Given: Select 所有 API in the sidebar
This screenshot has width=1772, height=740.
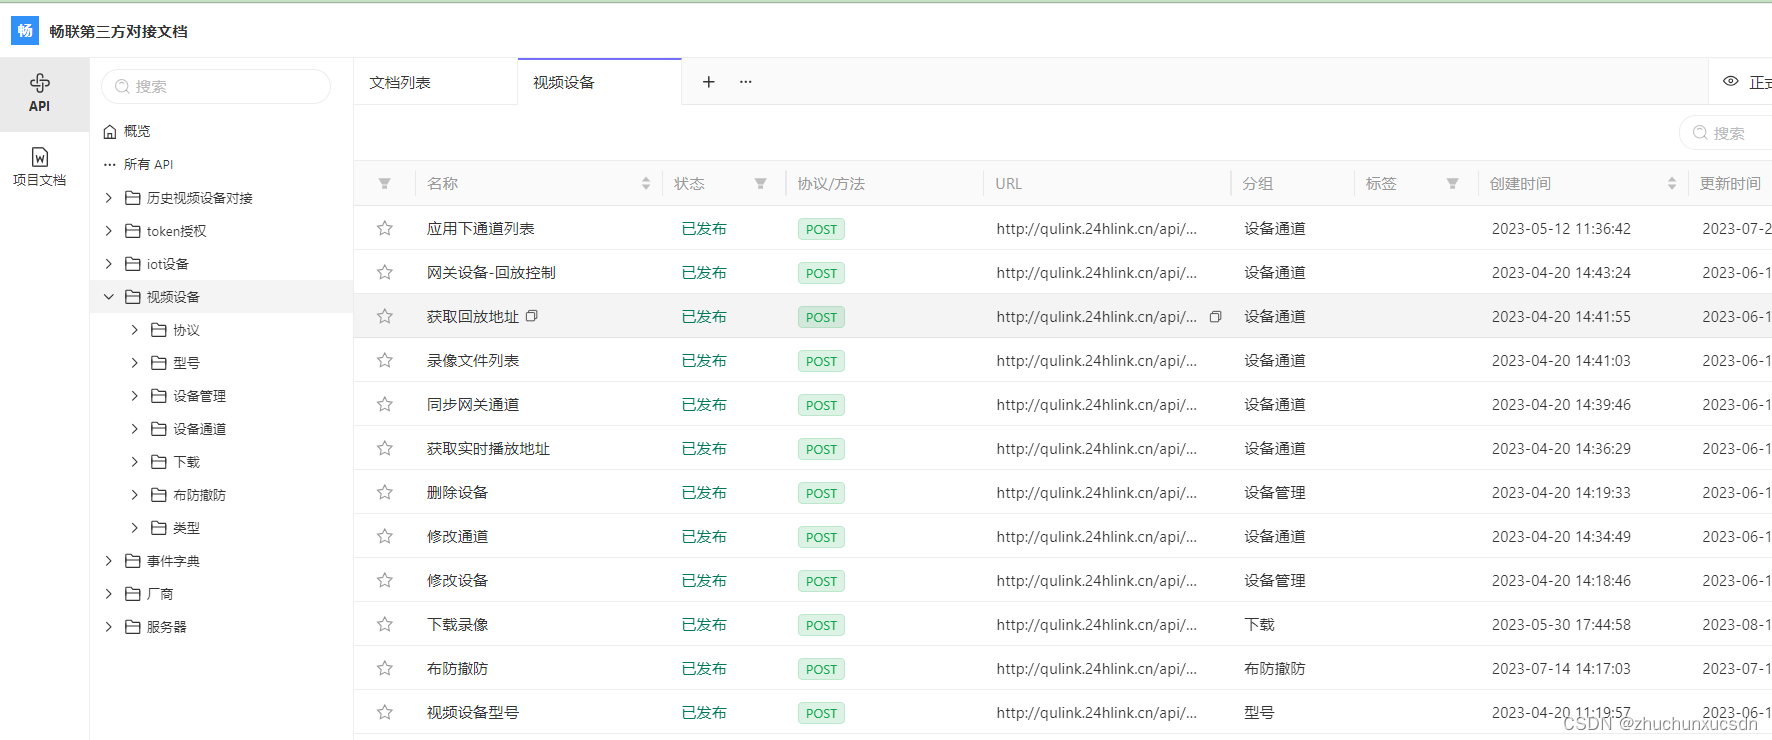Looking at the screenshot, I should pos(149,164).
